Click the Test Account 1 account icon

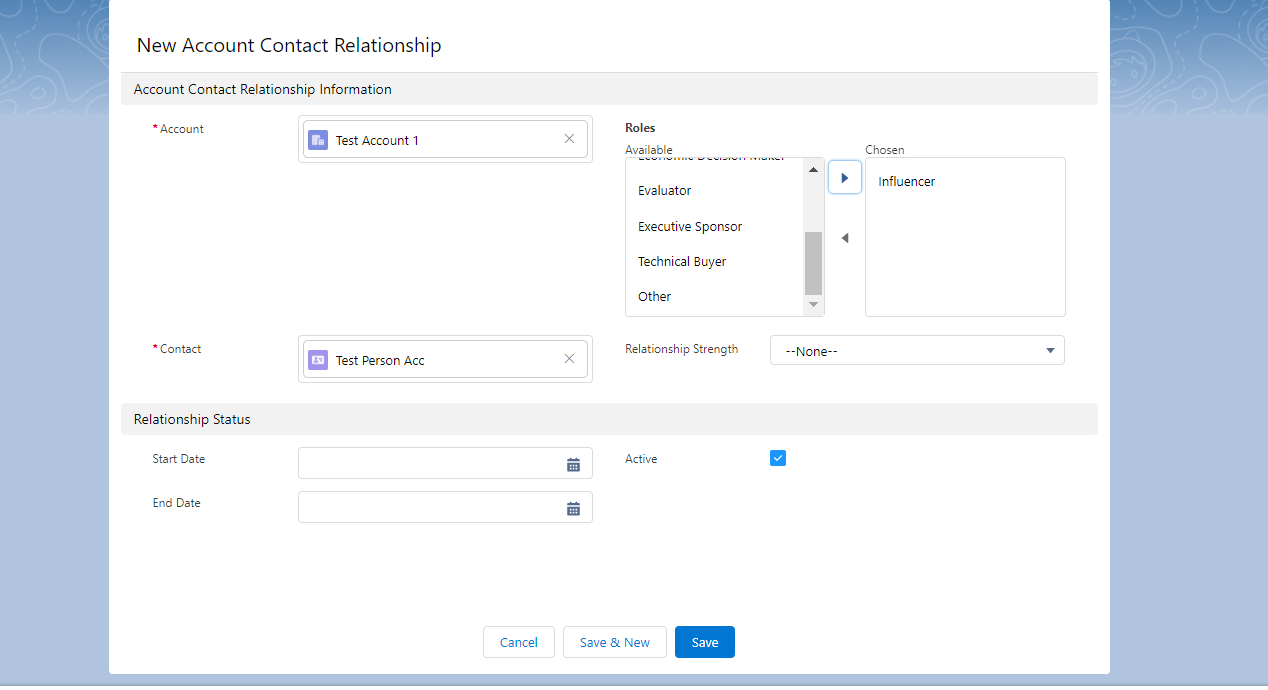tap(318, 140)
